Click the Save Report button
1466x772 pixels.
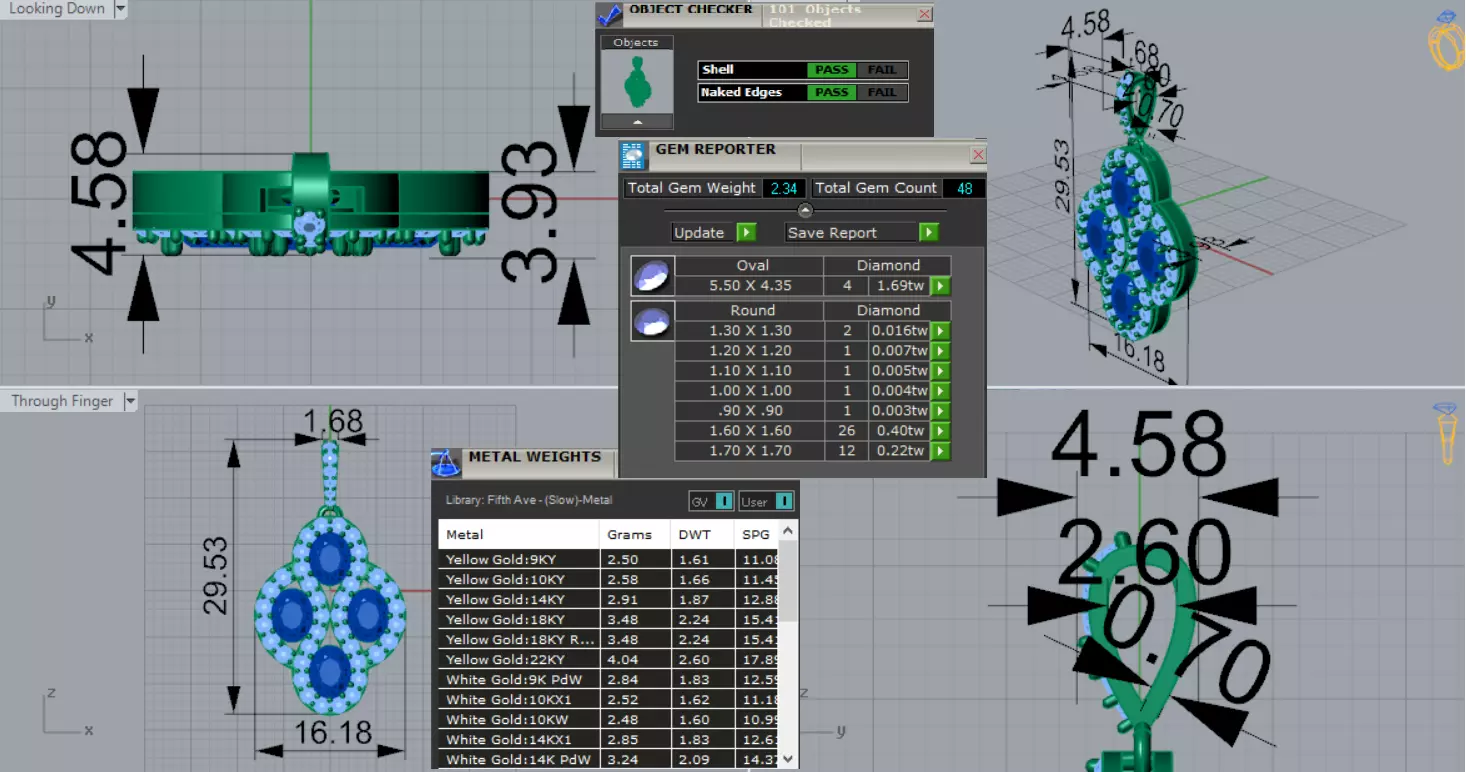[852, 233]
